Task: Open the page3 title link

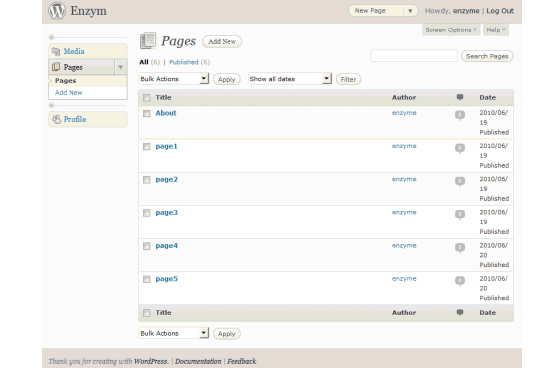Action: 166,213
